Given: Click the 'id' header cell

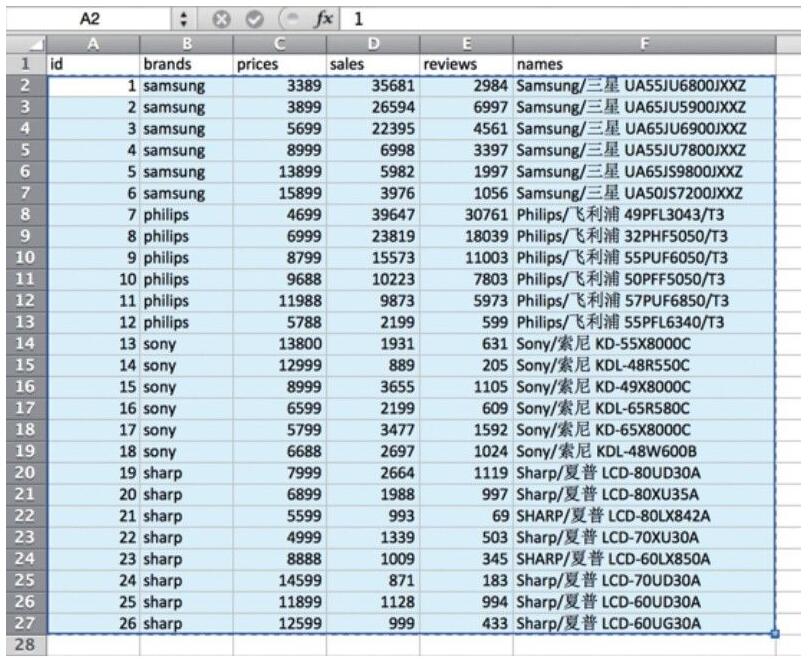Looking at the screenshot, I should (x=93, y=64).
